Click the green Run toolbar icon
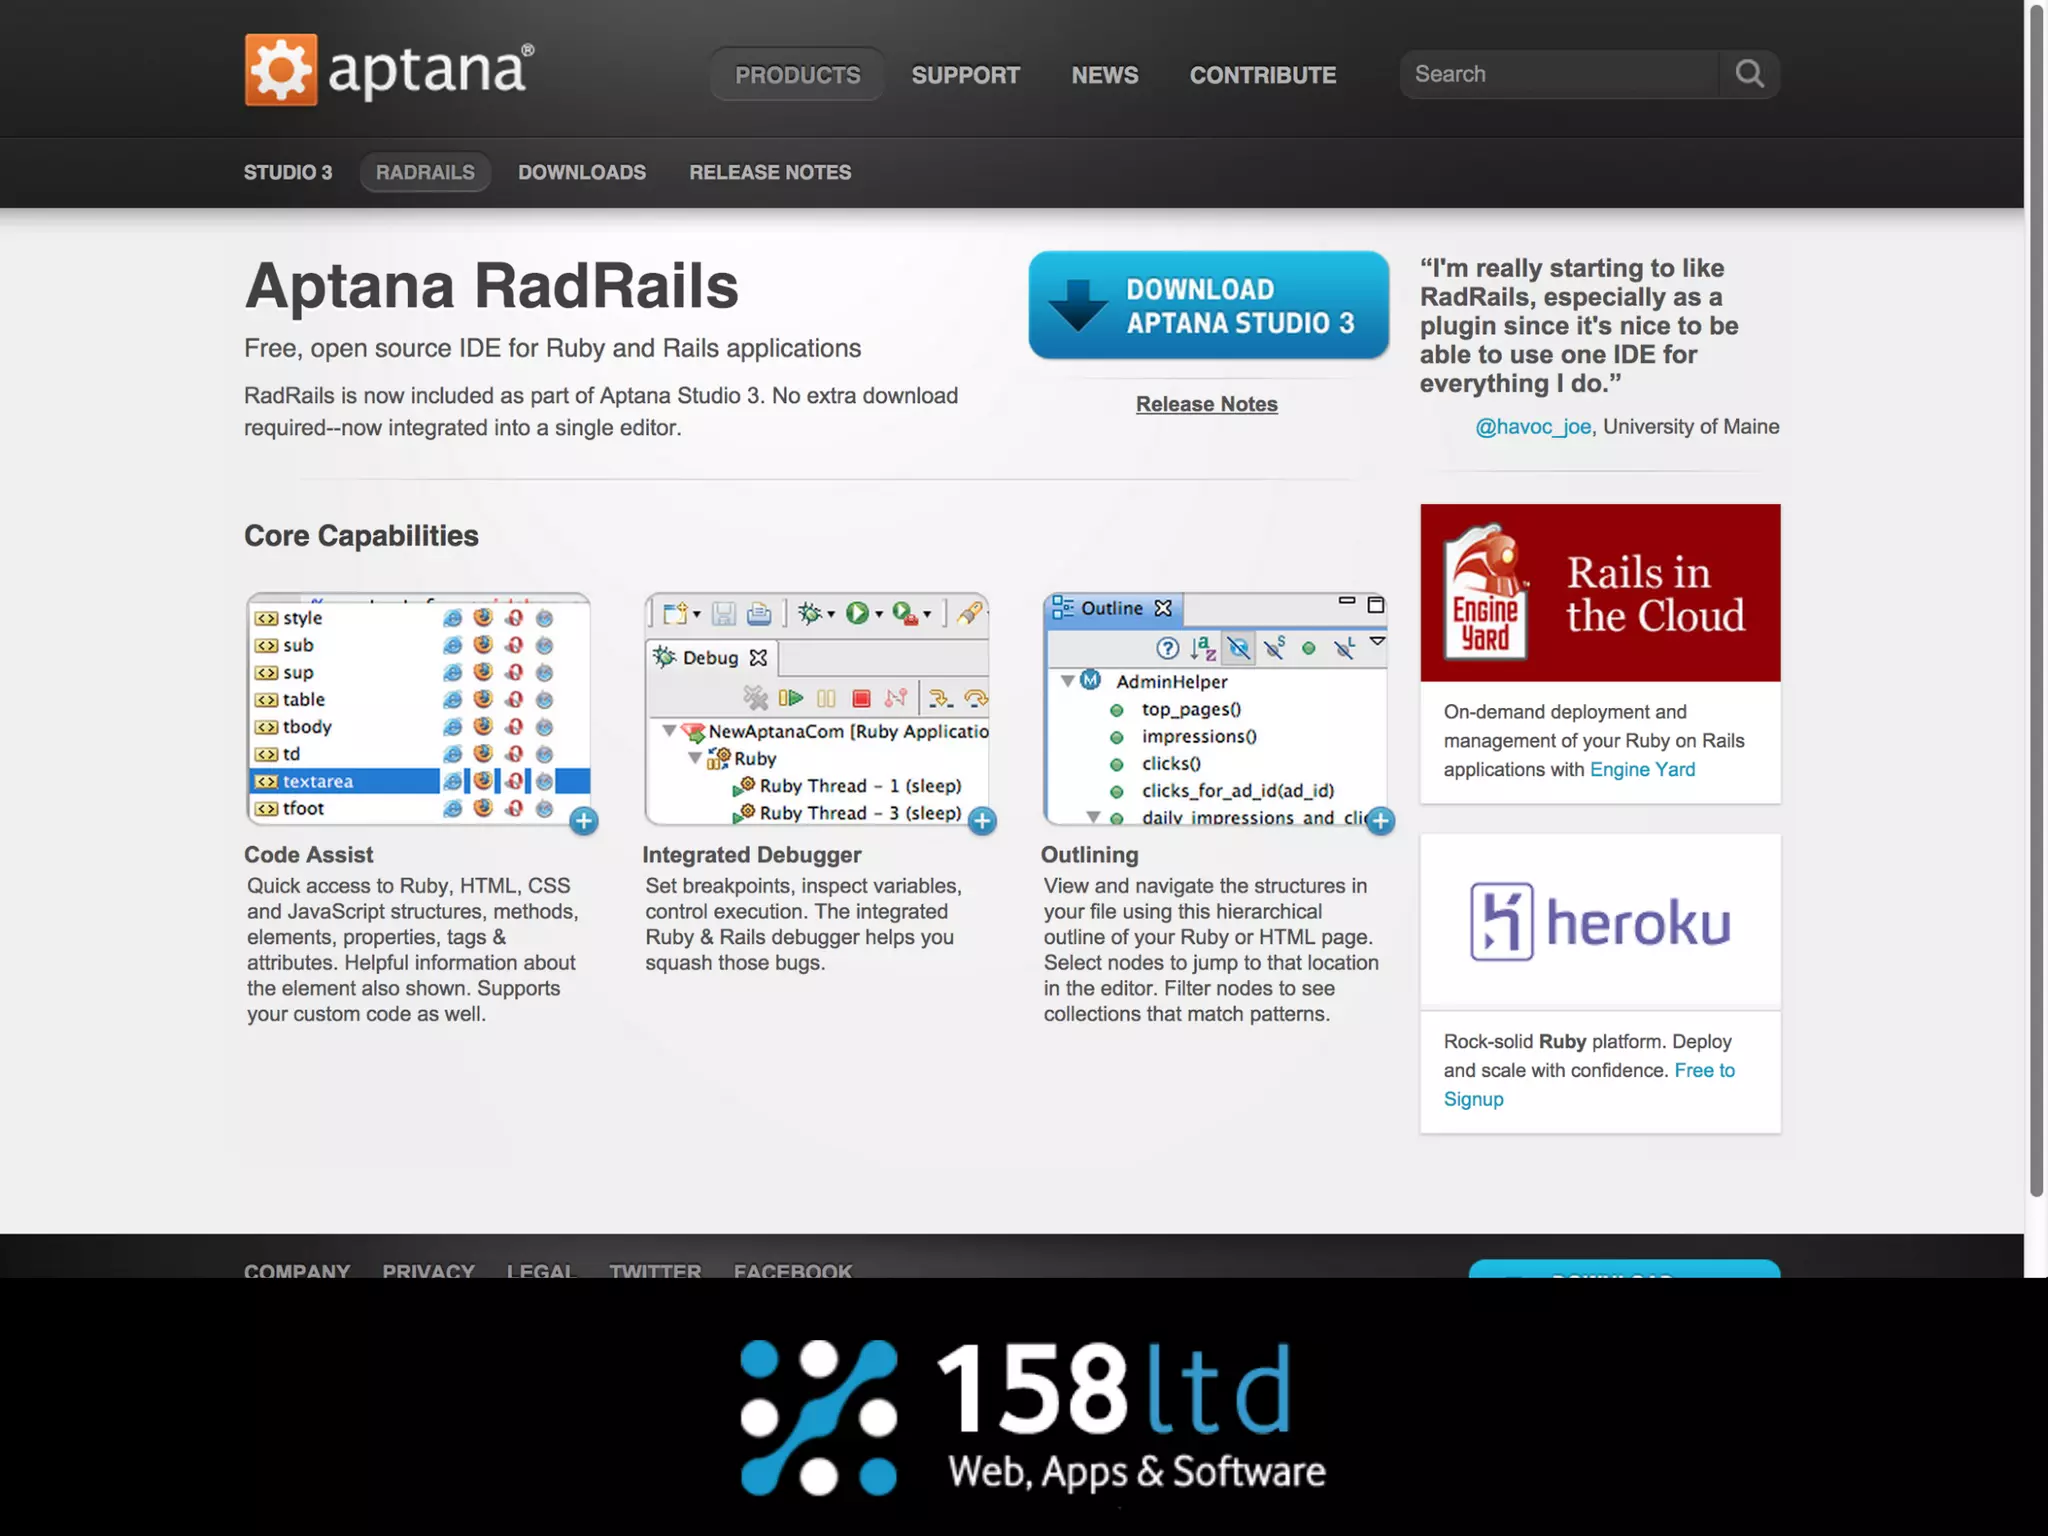2048x1536 pixels. coord(856,613)
